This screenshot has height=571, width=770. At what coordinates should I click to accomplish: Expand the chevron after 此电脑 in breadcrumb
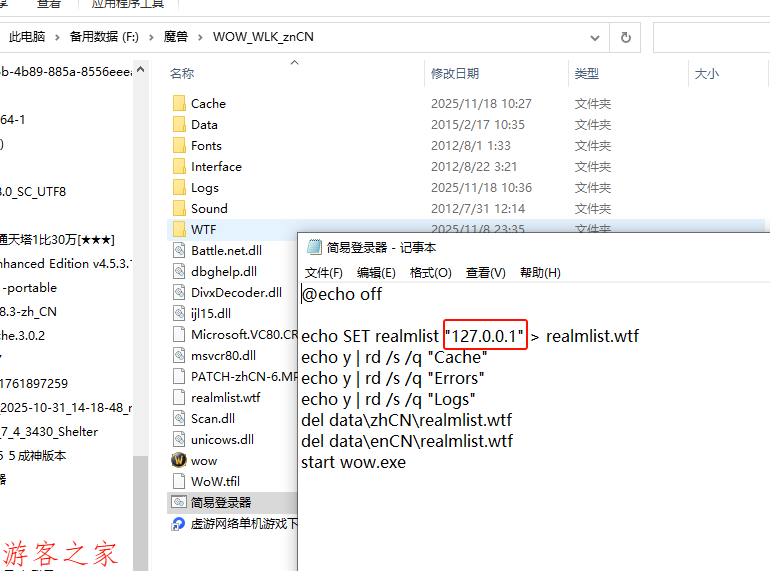tap(57, 37)
